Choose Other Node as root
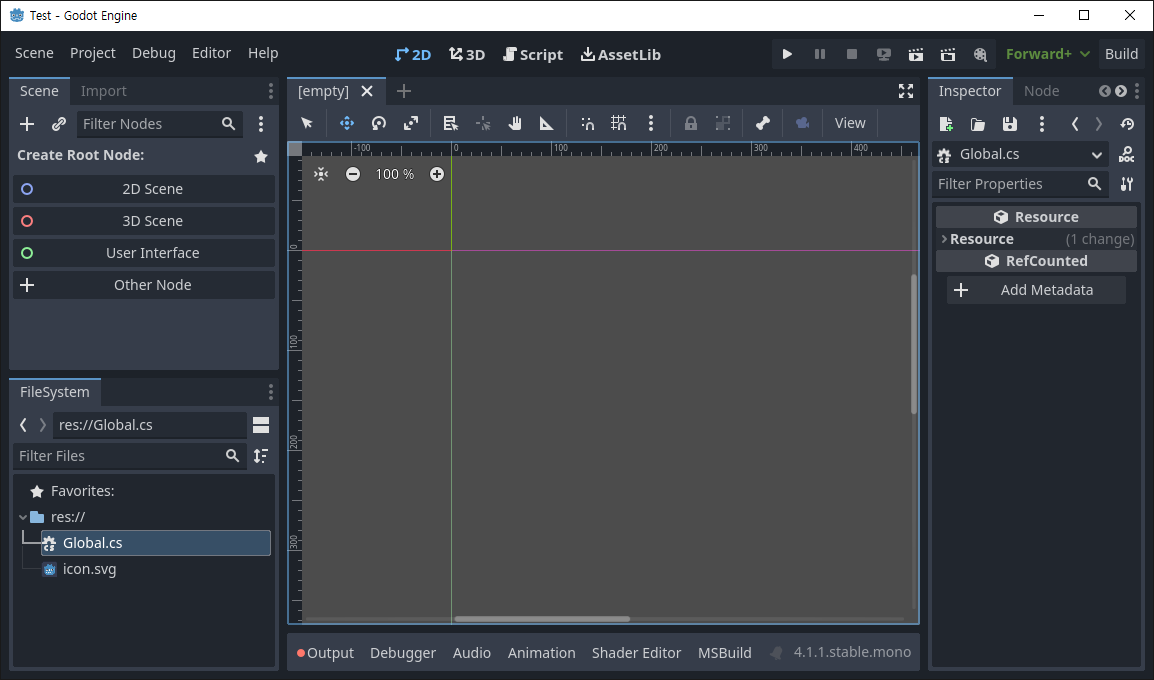Image resolution: width=1154 pixels, height=680 pixels. [x=144, y=285]
